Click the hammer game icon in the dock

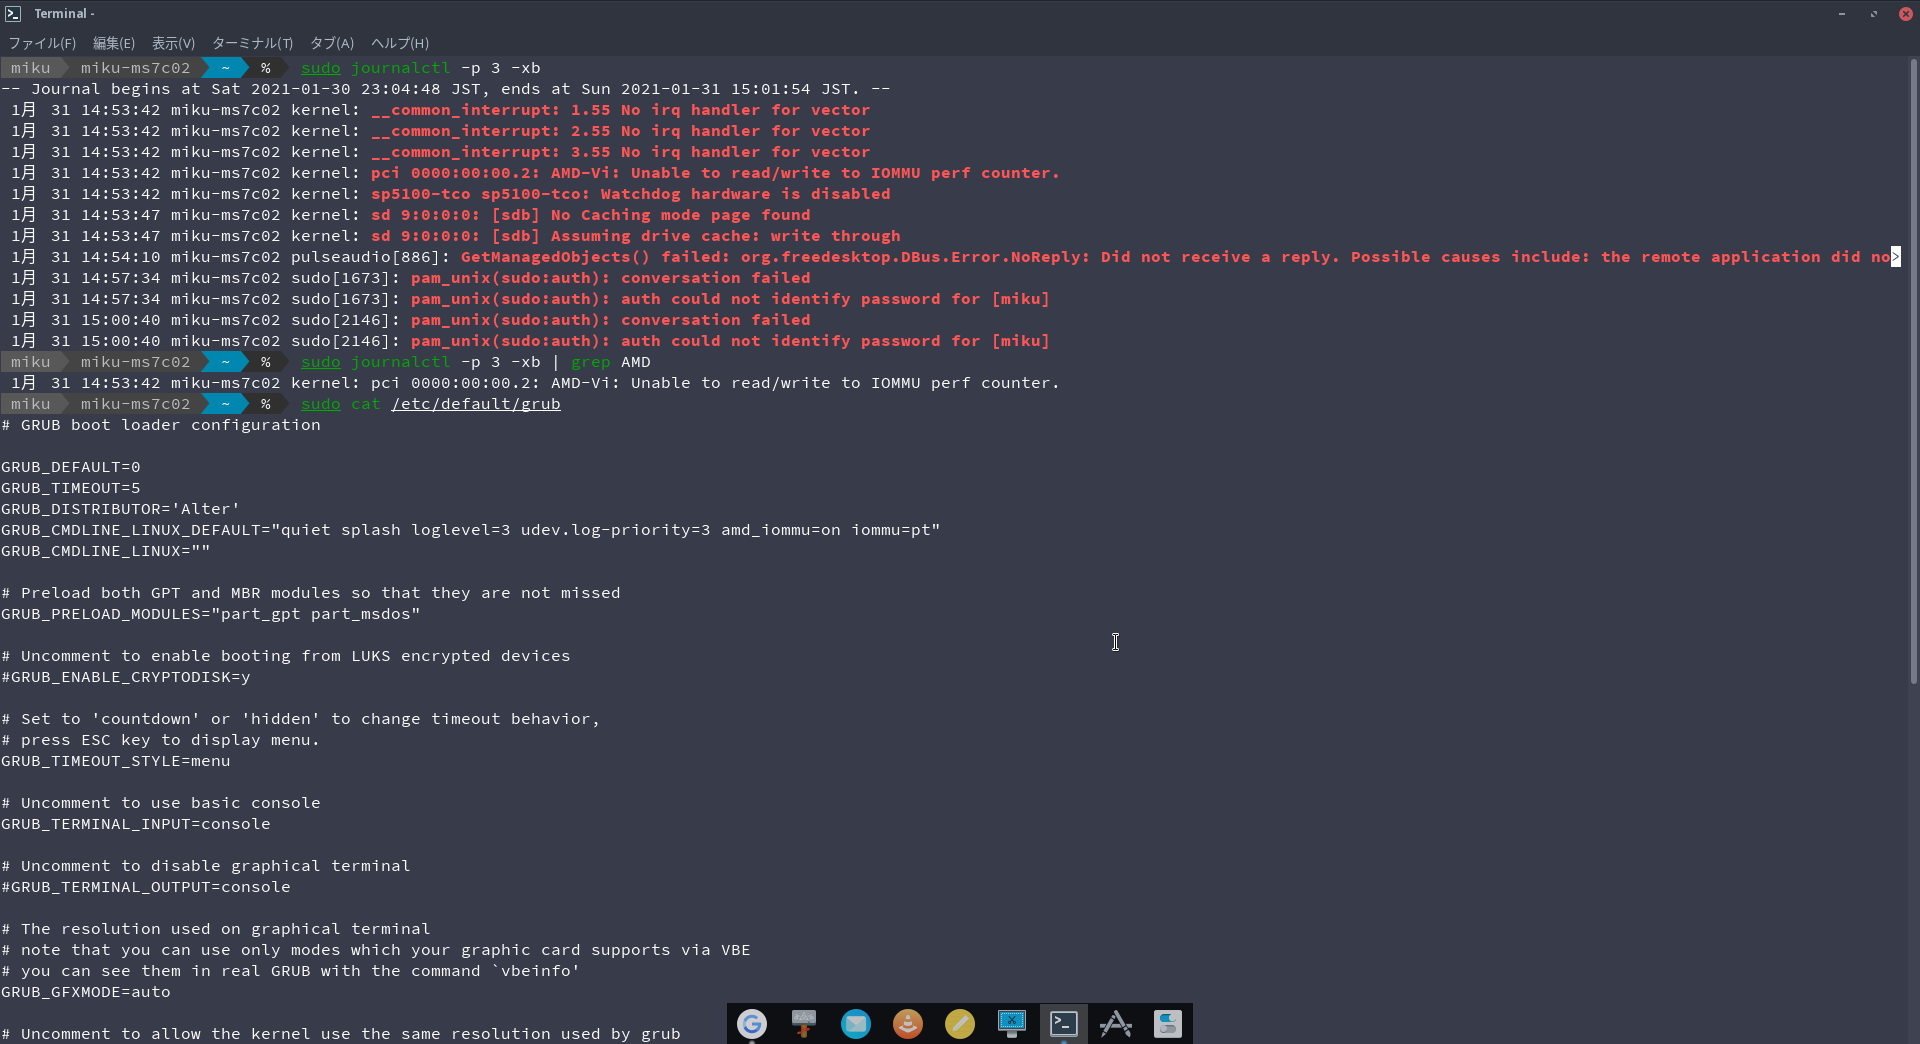pos(804,1024)
